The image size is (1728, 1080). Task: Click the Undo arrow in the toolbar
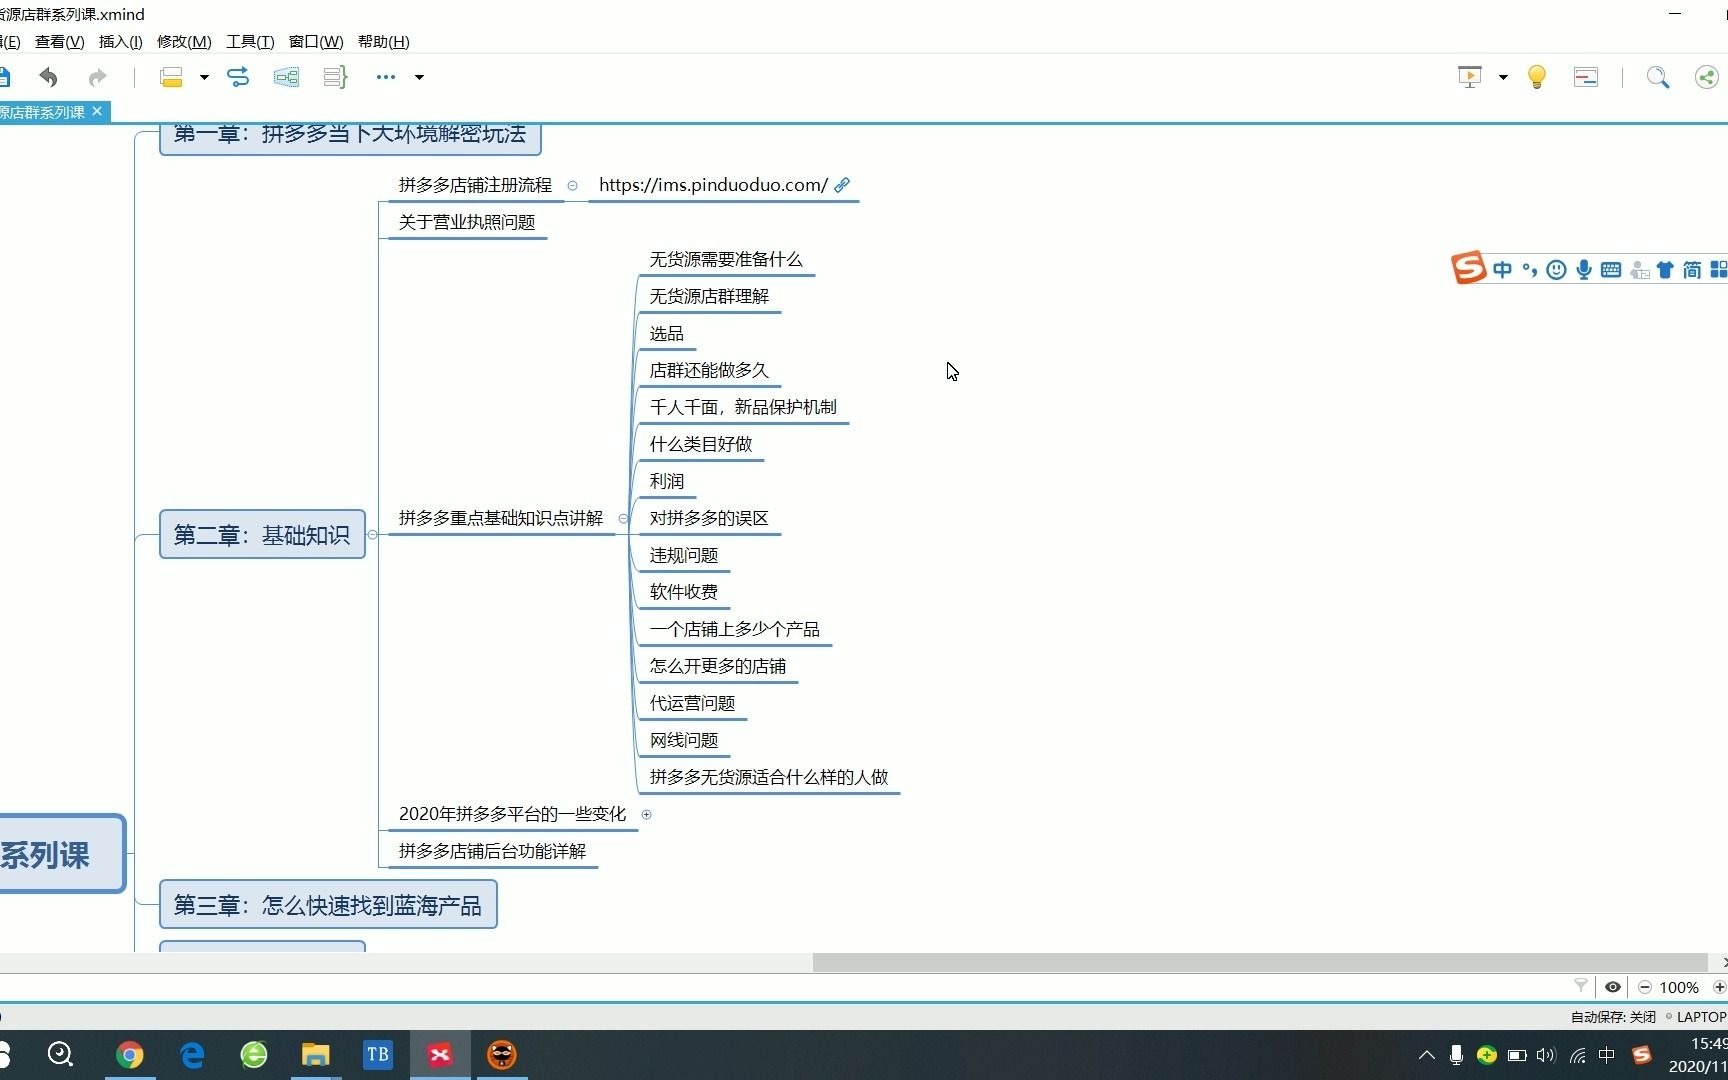48,77
